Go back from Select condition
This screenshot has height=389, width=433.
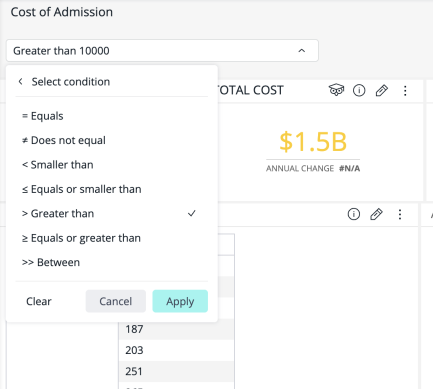point(21,82)
